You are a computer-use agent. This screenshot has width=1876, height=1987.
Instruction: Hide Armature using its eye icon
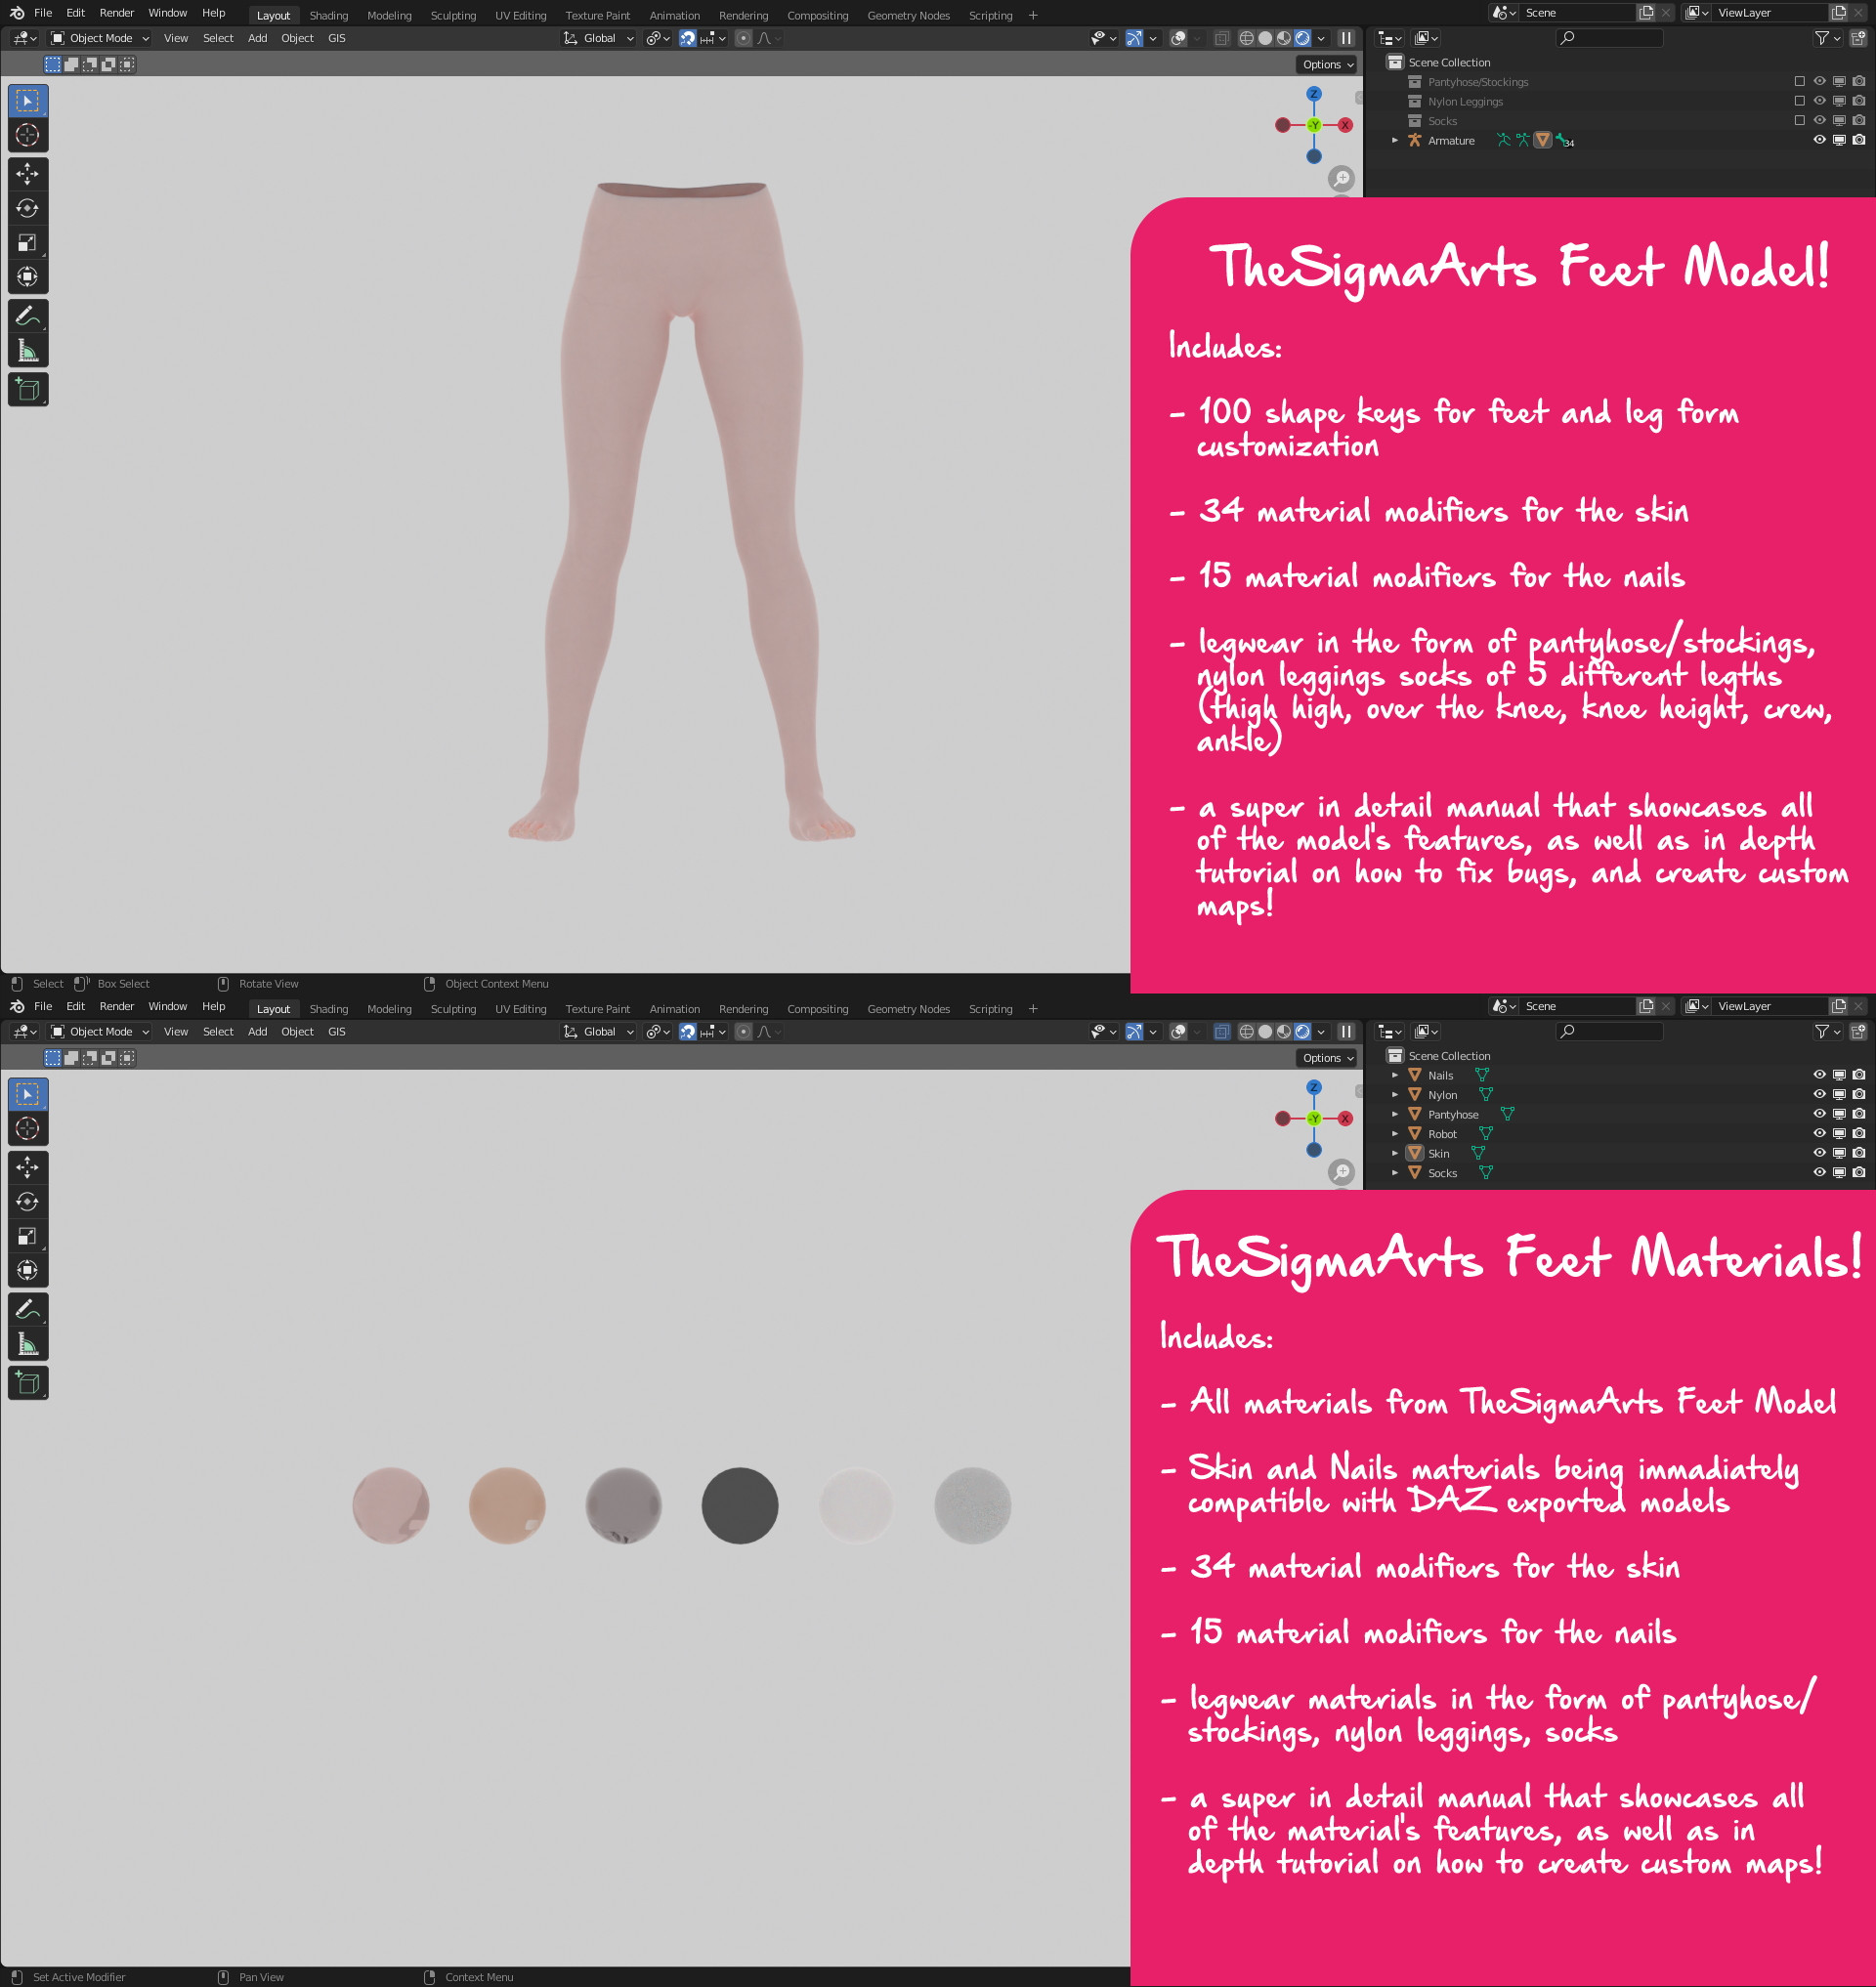pos(1820,140)
